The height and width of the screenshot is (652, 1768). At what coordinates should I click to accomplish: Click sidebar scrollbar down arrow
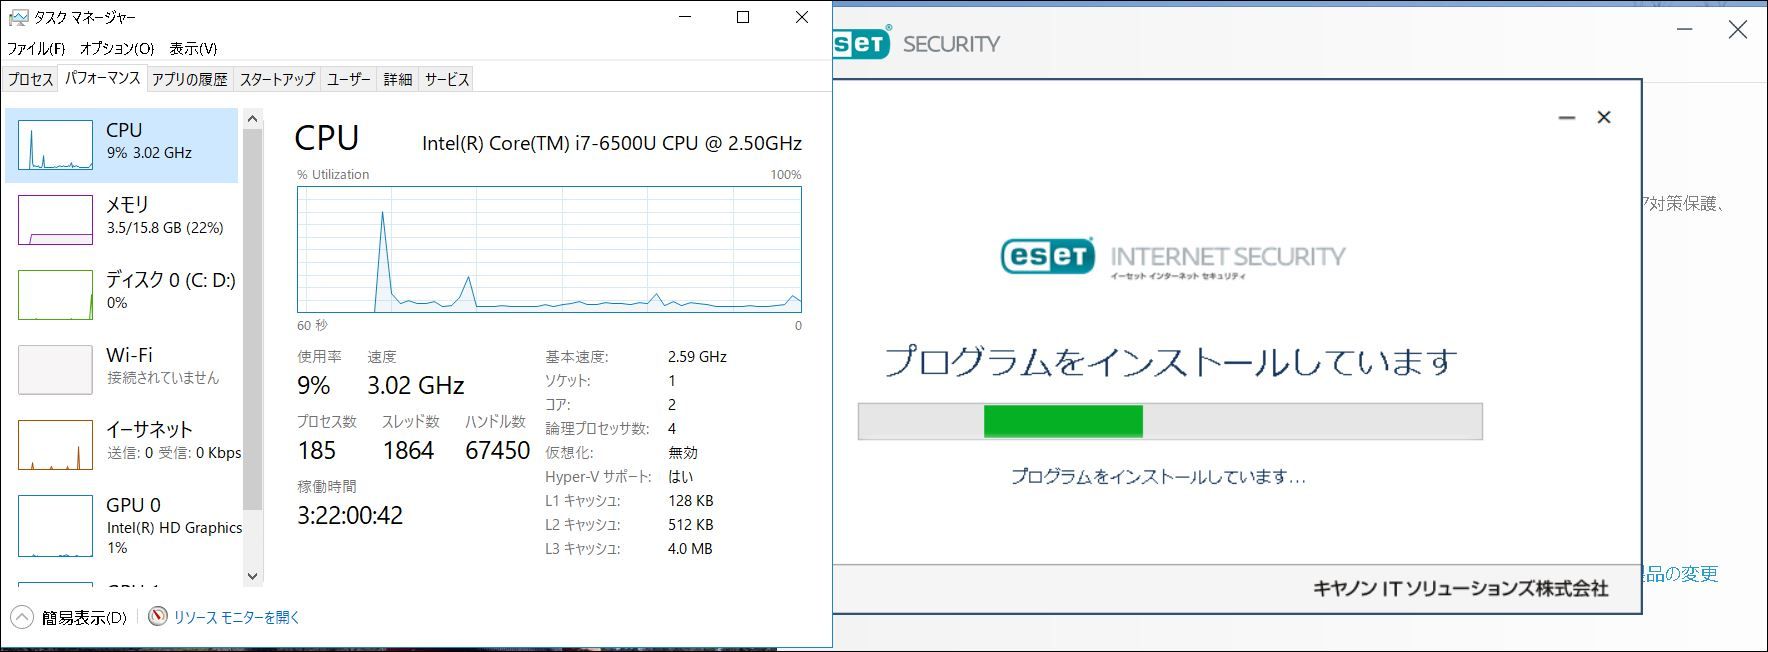tap(252, 576)
